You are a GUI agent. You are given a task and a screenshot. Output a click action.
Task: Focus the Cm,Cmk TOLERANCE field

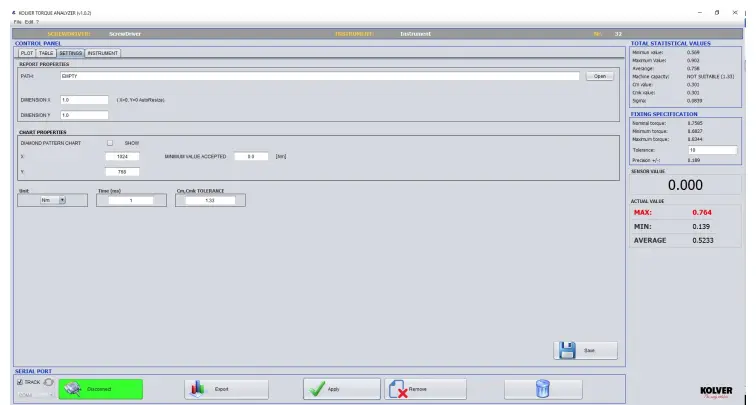tap(210, 200)
